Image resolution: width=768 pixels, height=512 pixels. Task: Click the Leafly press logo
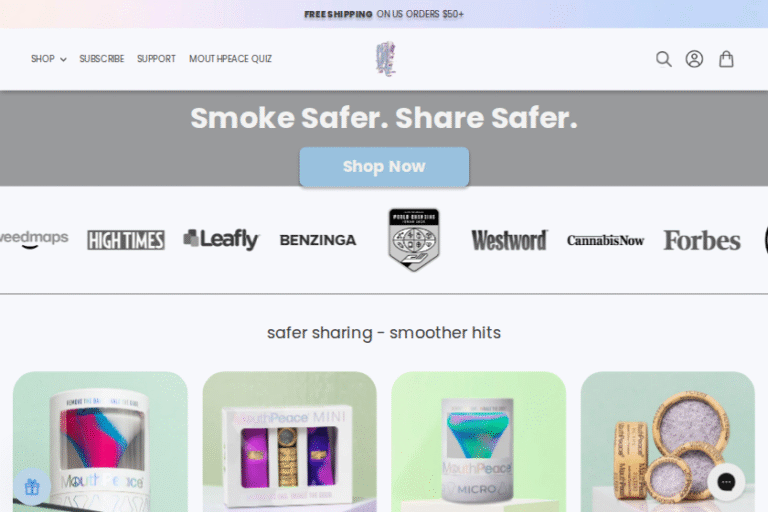pos(221,240)
